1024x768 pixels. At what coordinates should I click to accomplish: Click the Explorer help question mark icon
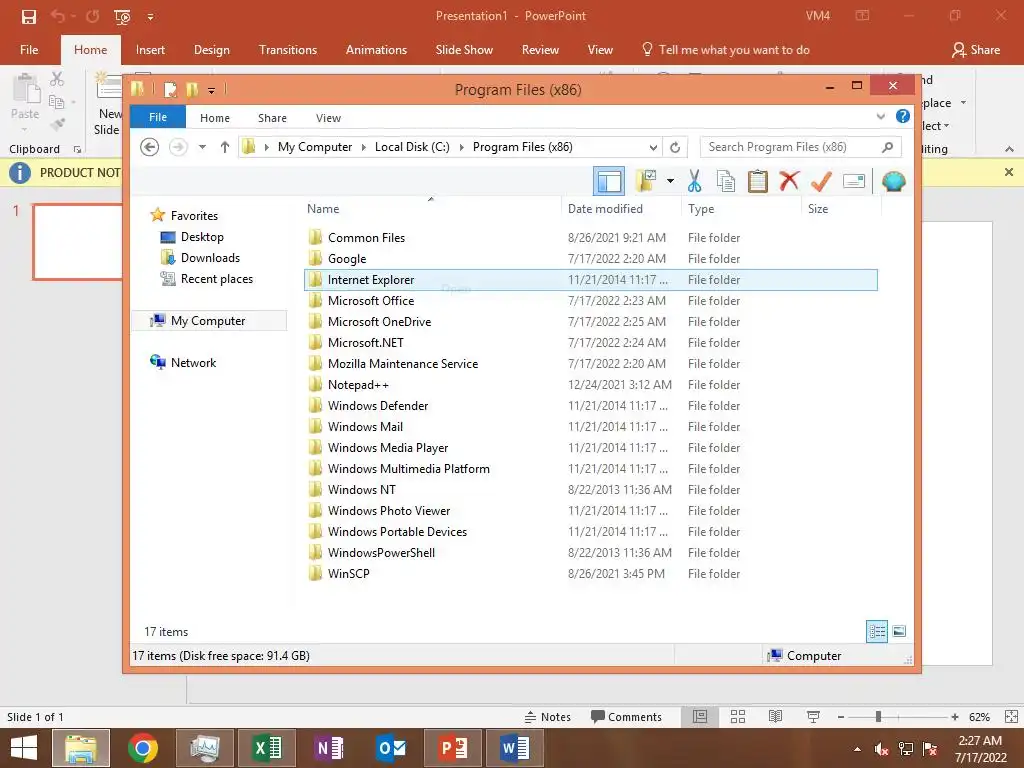[x=903, y=116]
